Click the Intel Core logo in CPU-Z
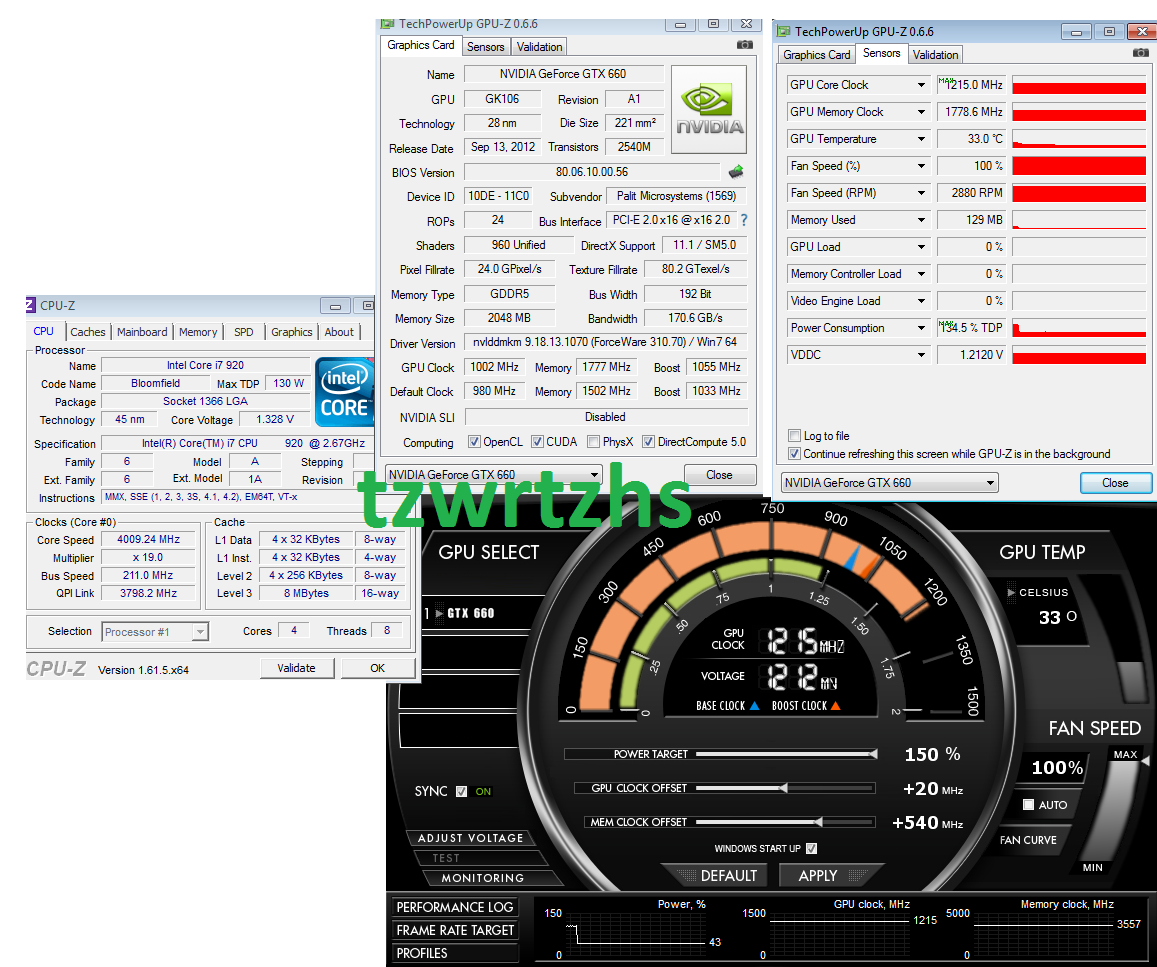The width and height of the screenshot is (1157, 967). (343, 392)
